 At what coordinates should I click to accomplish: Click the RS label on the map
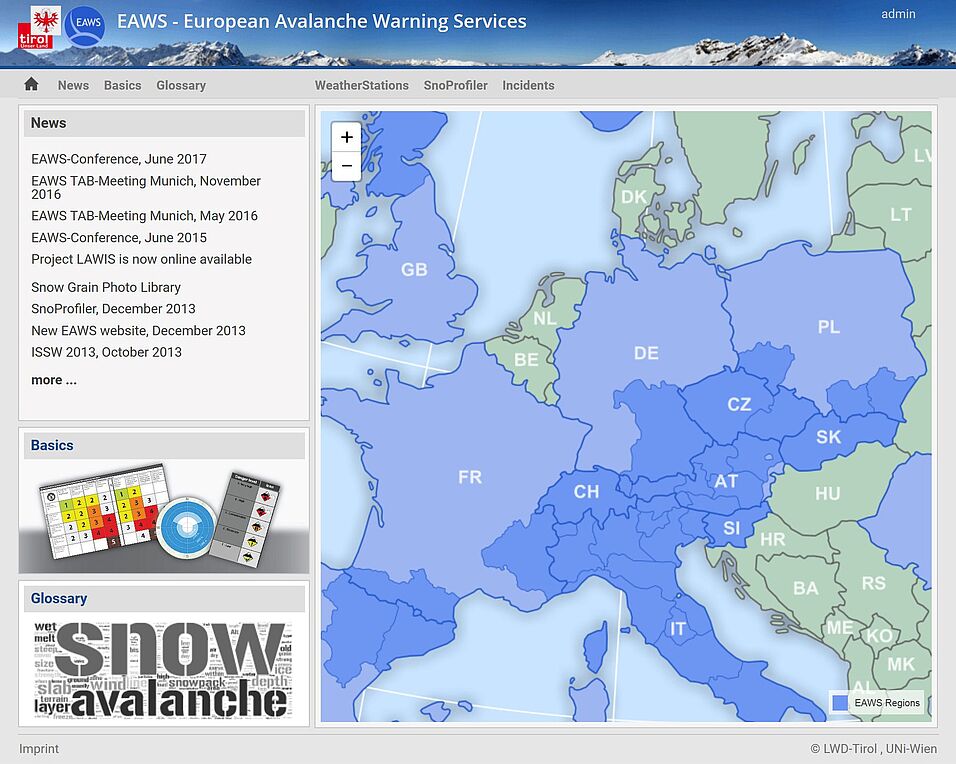[x=874, y=583]
